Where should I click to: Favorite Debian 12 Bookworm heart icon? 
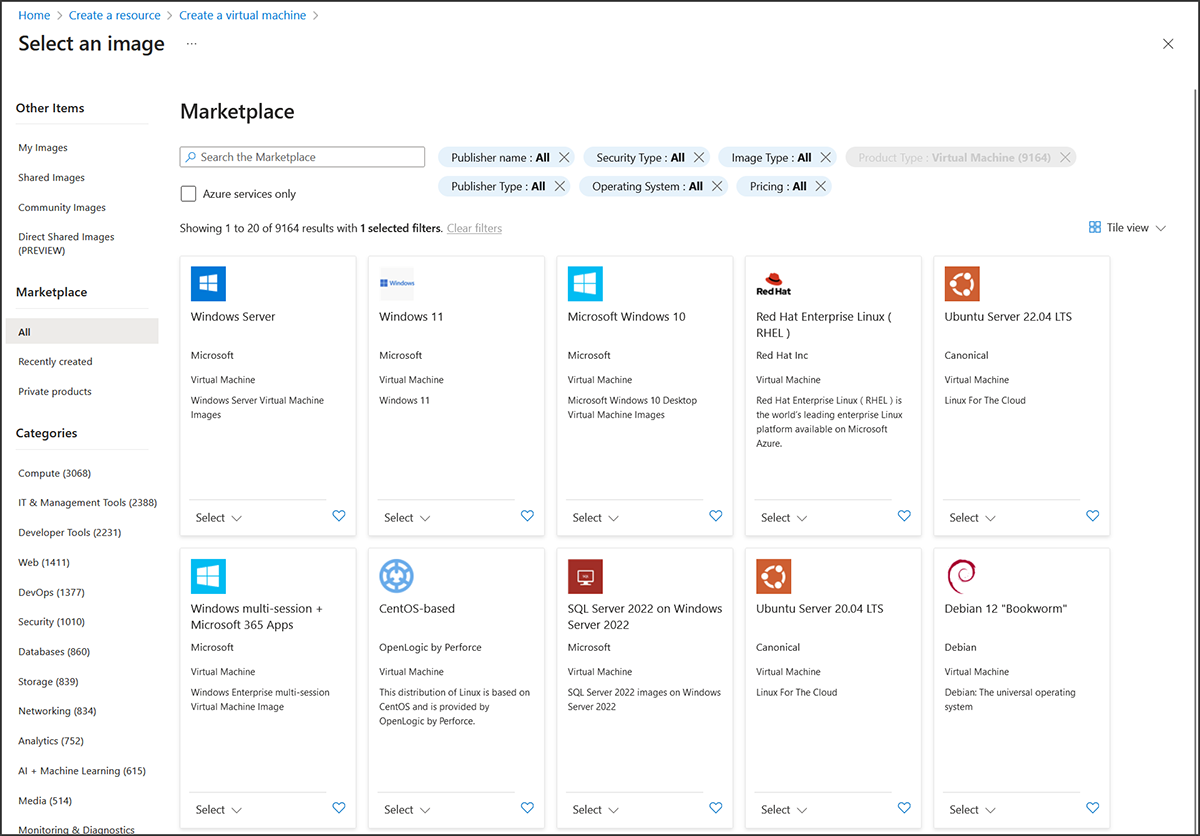(1092, 808)
